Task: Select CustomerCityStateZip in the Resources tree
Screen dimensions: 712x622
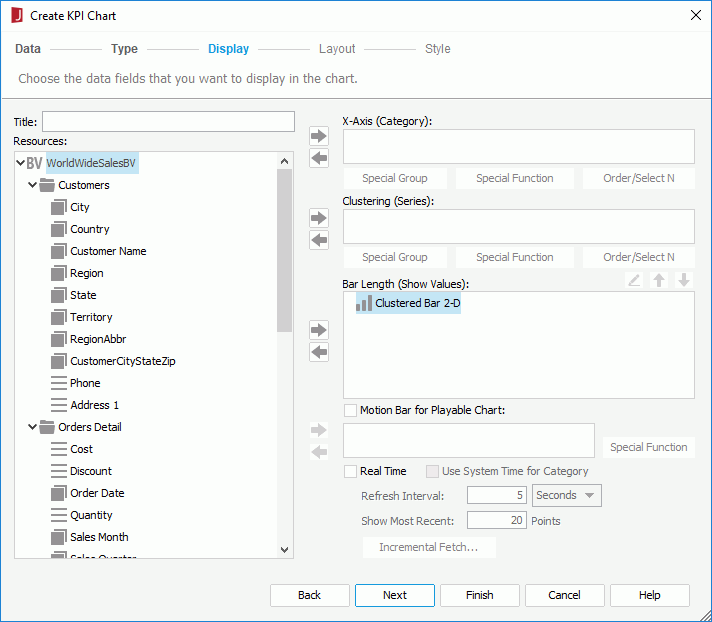Action: (123, 361)
